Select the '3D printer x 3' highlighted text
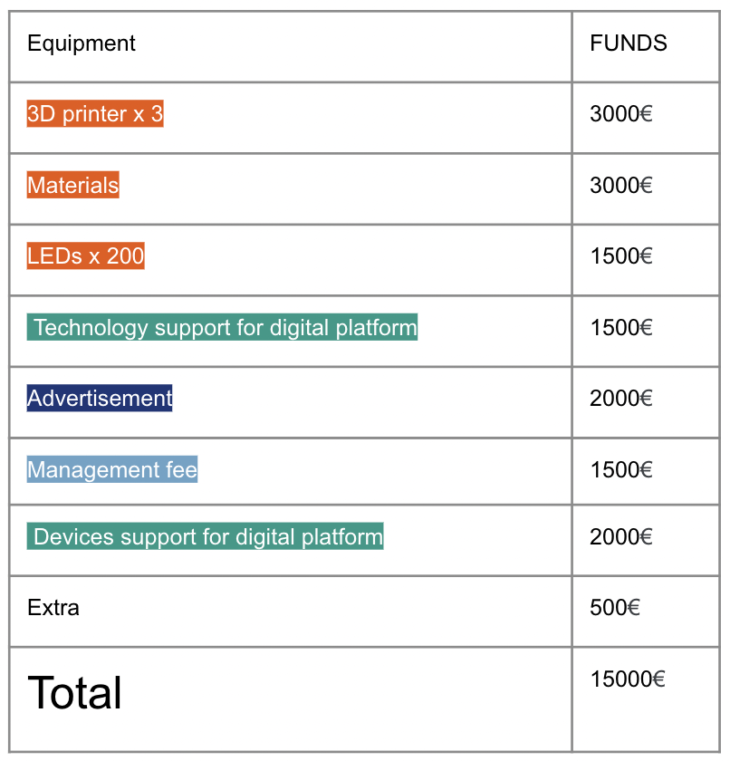 pos(95,114)
